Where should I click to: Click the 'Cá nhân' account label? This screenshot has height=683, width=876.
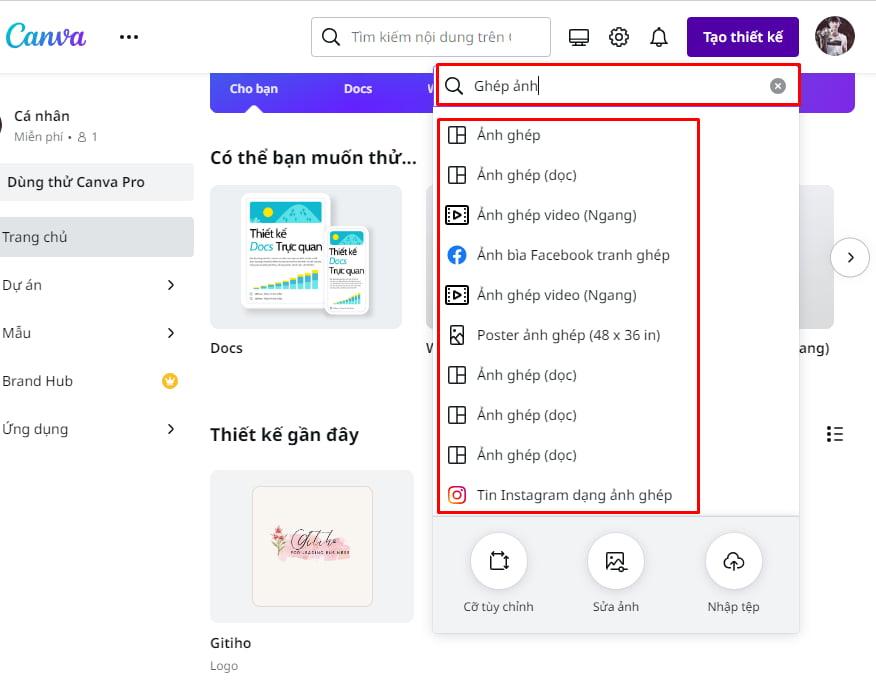[42, 116]
